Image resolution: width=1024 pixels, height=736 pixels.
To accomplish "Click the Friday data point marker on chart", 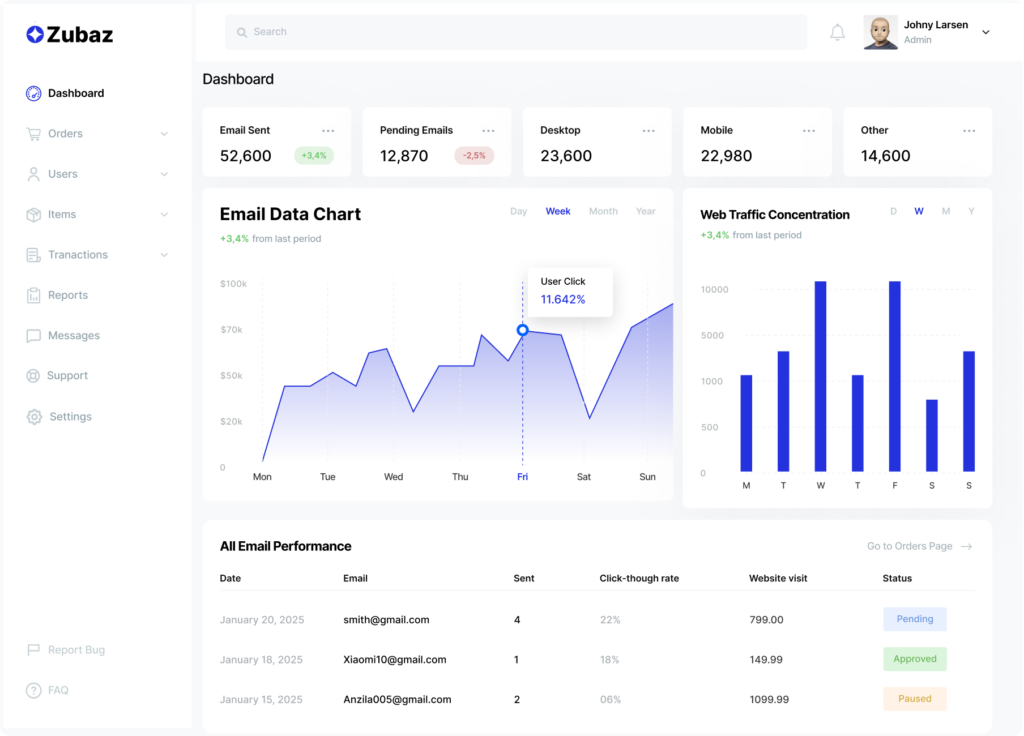I will pos(522,330).
